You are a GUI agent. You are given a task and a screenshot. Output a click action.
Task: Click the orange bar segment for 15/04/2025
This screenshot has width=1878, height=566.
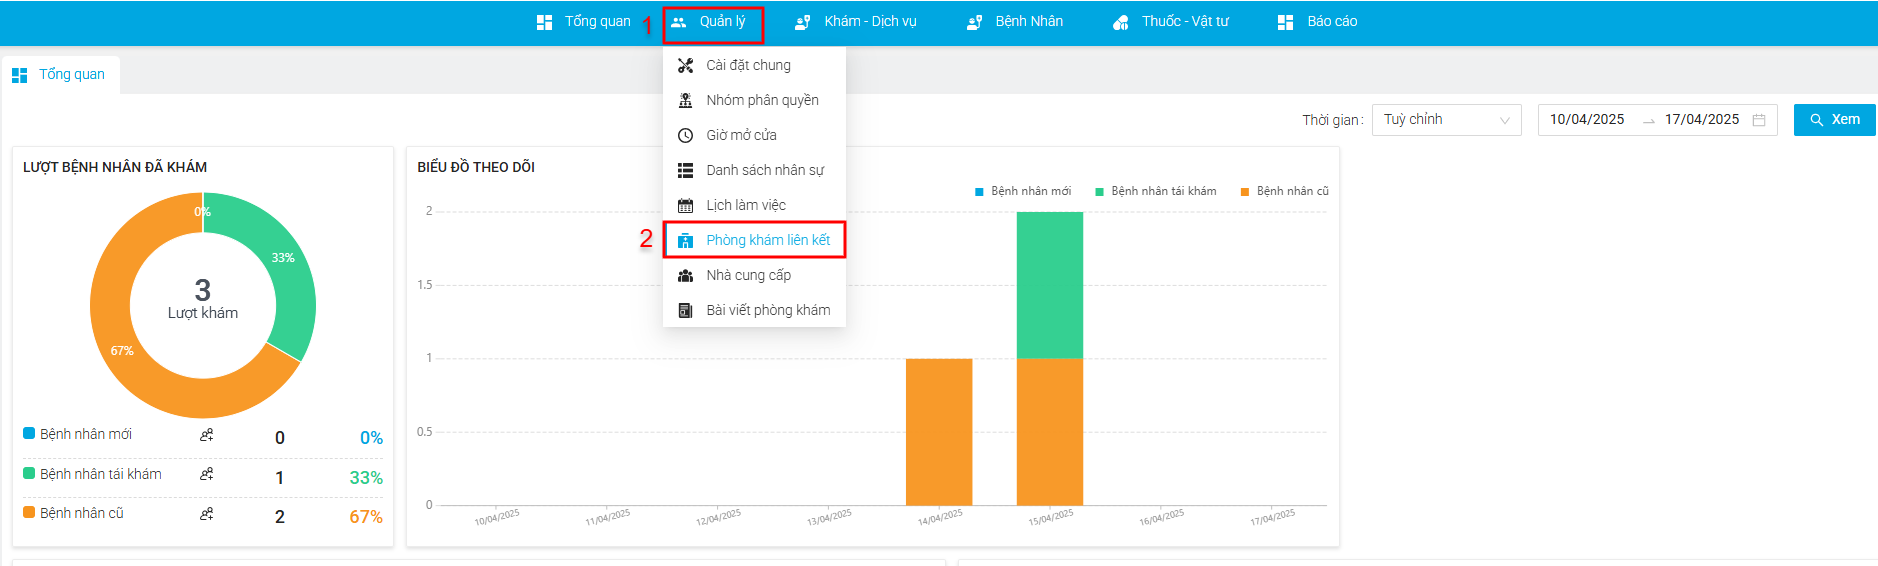[1050, 432]
